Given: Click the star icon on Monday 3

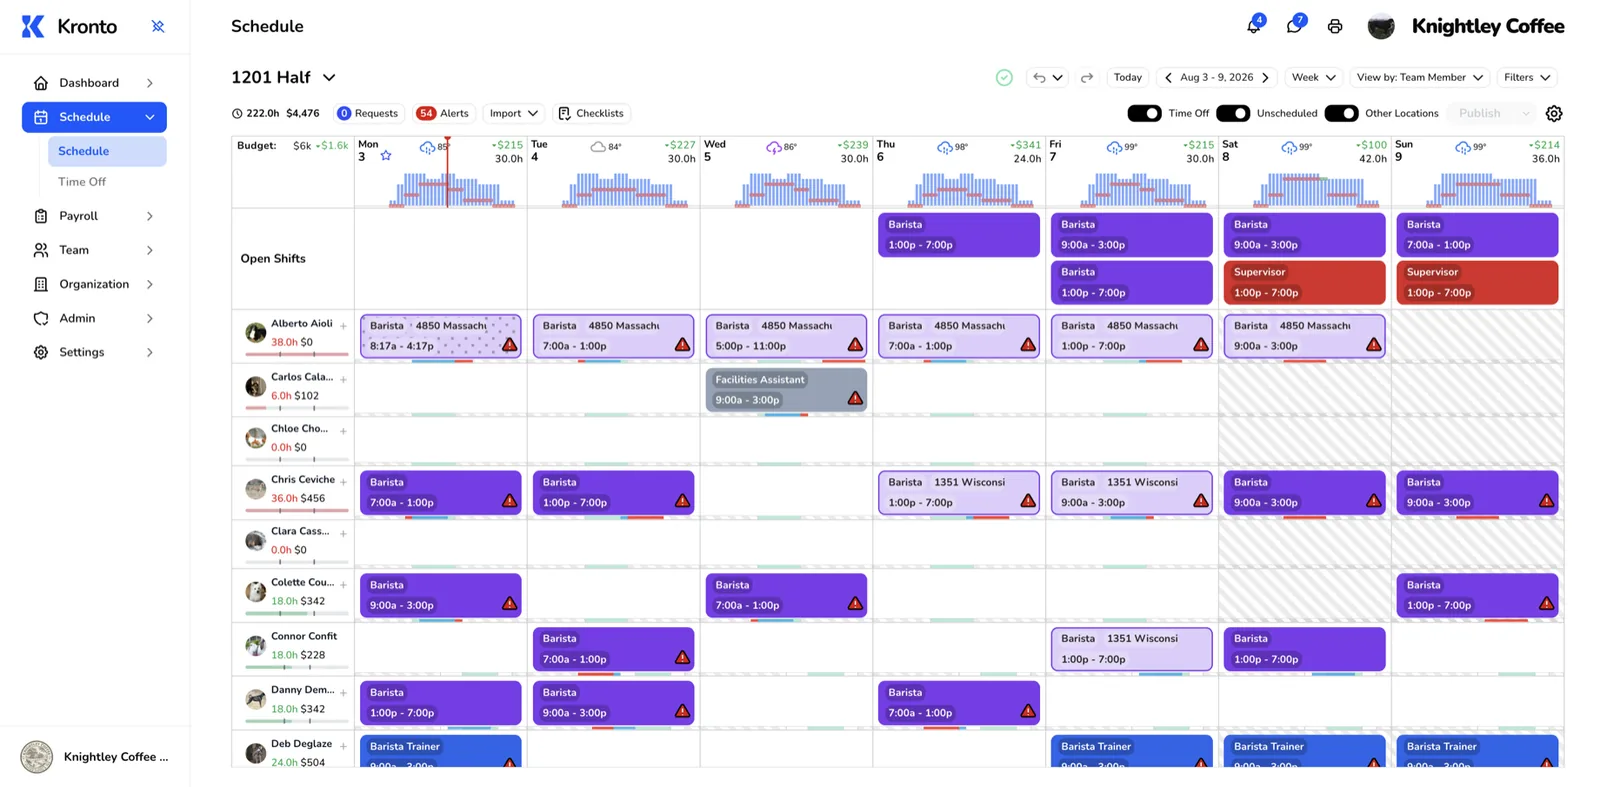Looking at the screenshot, I should pyautogui.click(x=386, y=156).
